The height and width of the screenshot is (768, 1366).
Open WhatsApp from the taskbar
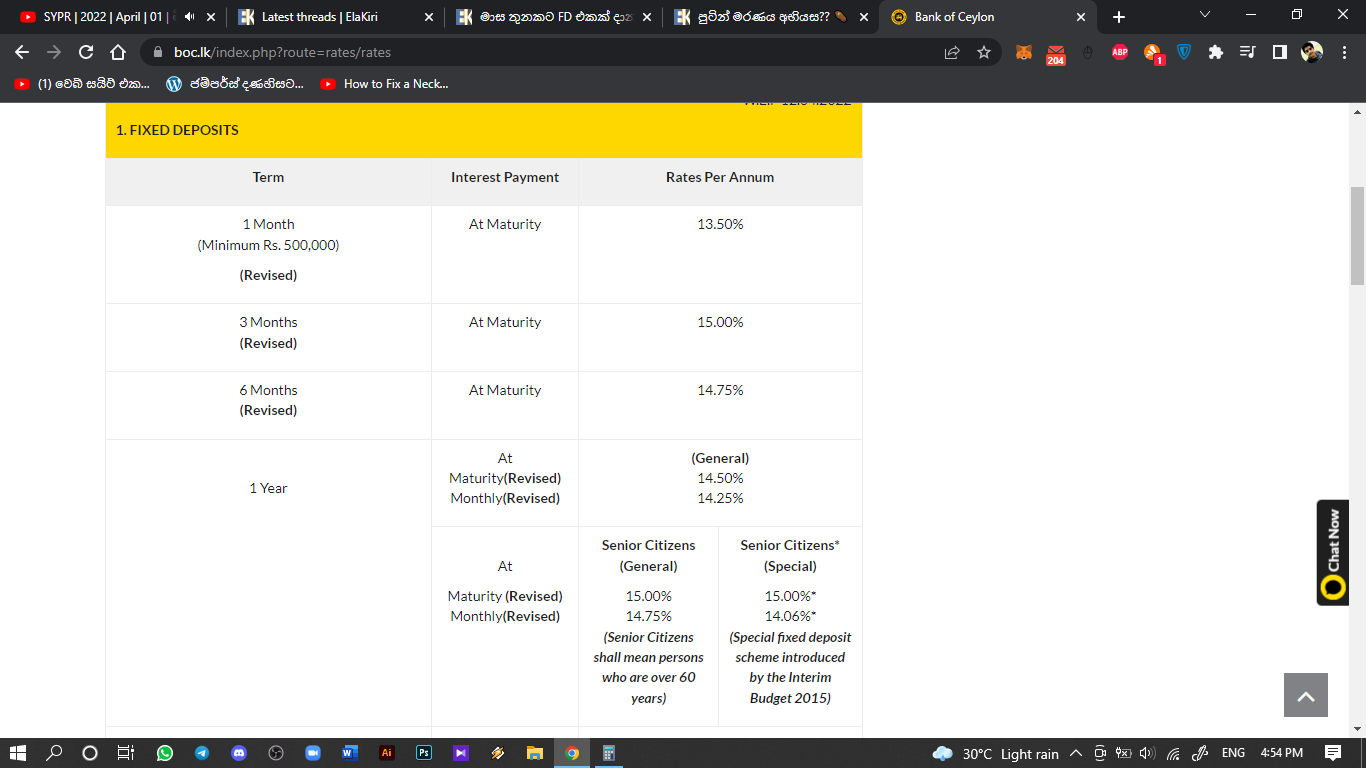click(x=165, y=753)
